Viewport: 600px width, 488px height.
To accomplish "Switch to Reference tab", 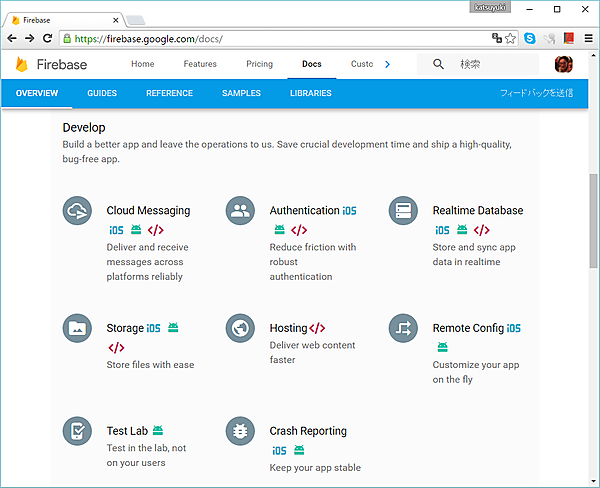I will 170,93.
